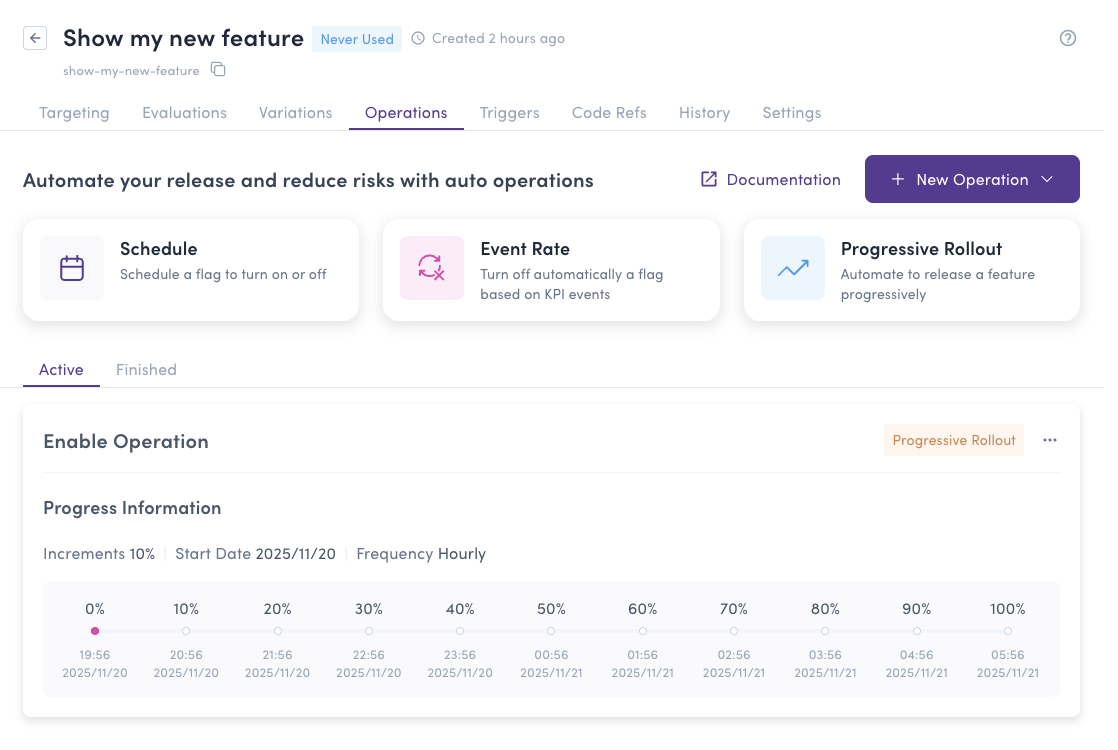
Task: Open the Variations tab
Action: pyautogui.click(x=295, y=113)
